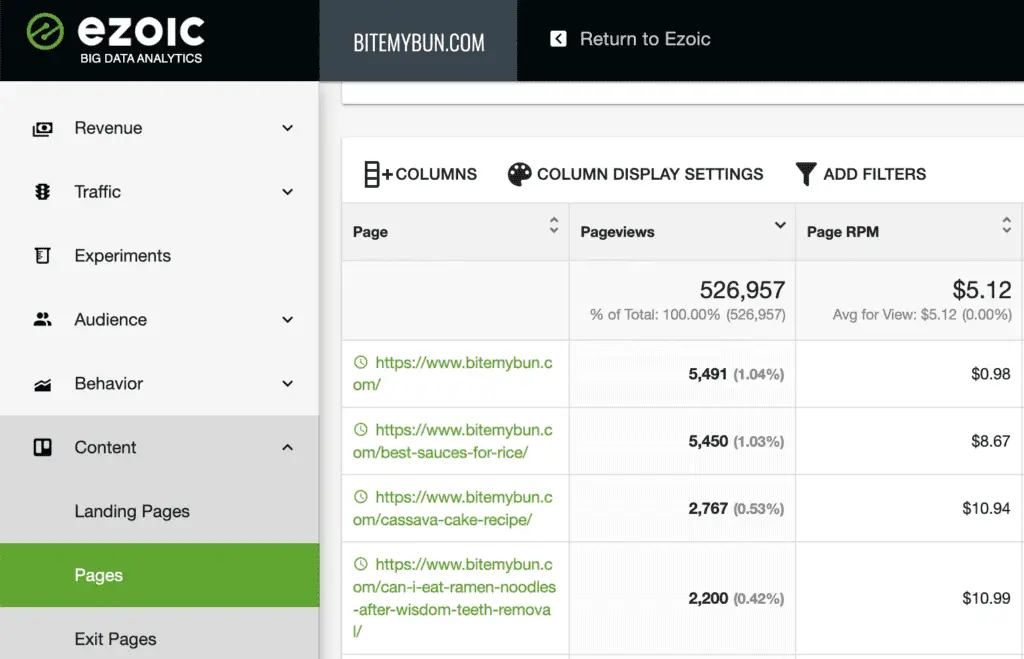Image resolution: width=1024 pixels, height=659 pixels.
Task: Sort table by Page RPM arrows
Action: pos(1006,225)
